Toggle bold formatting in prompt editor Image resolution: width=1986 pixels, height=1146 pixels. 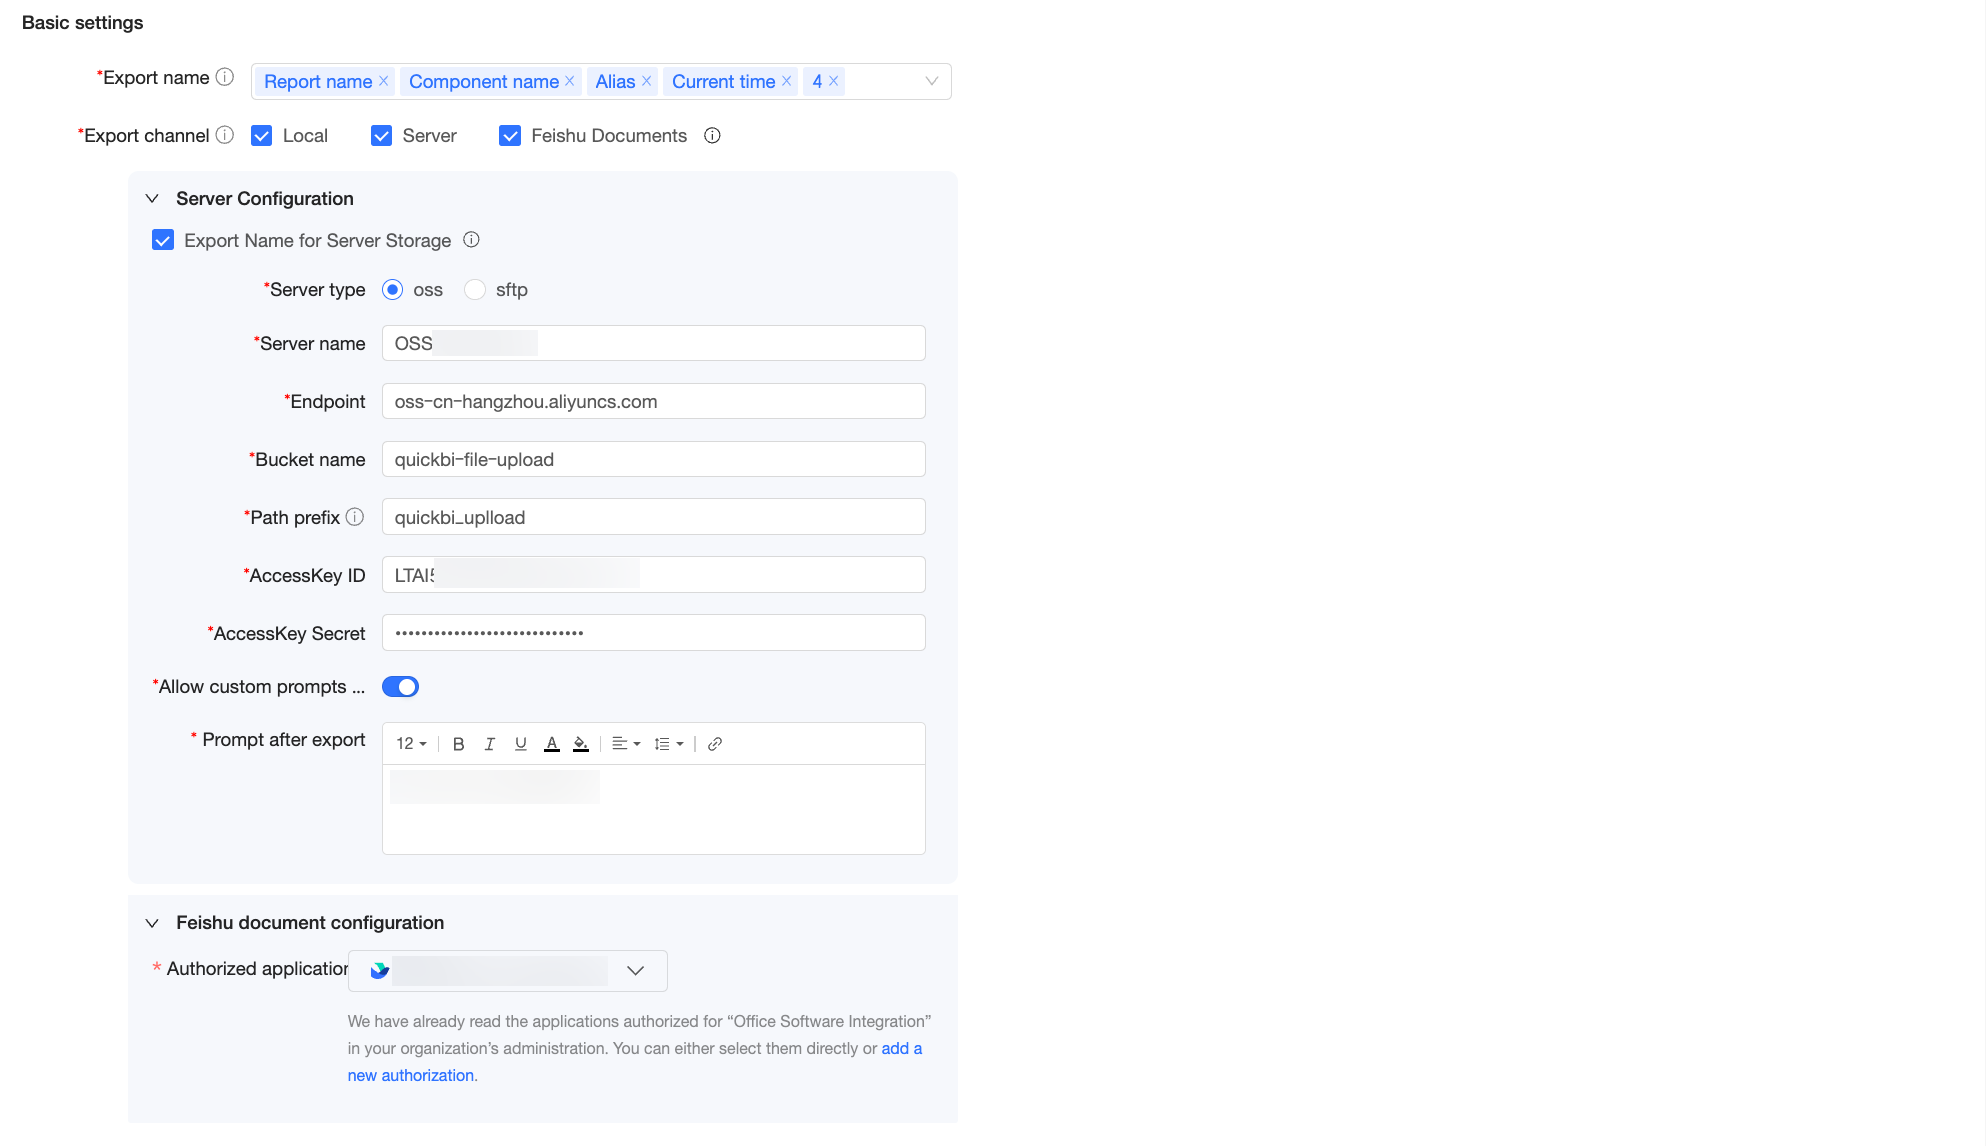click(458, 744)
